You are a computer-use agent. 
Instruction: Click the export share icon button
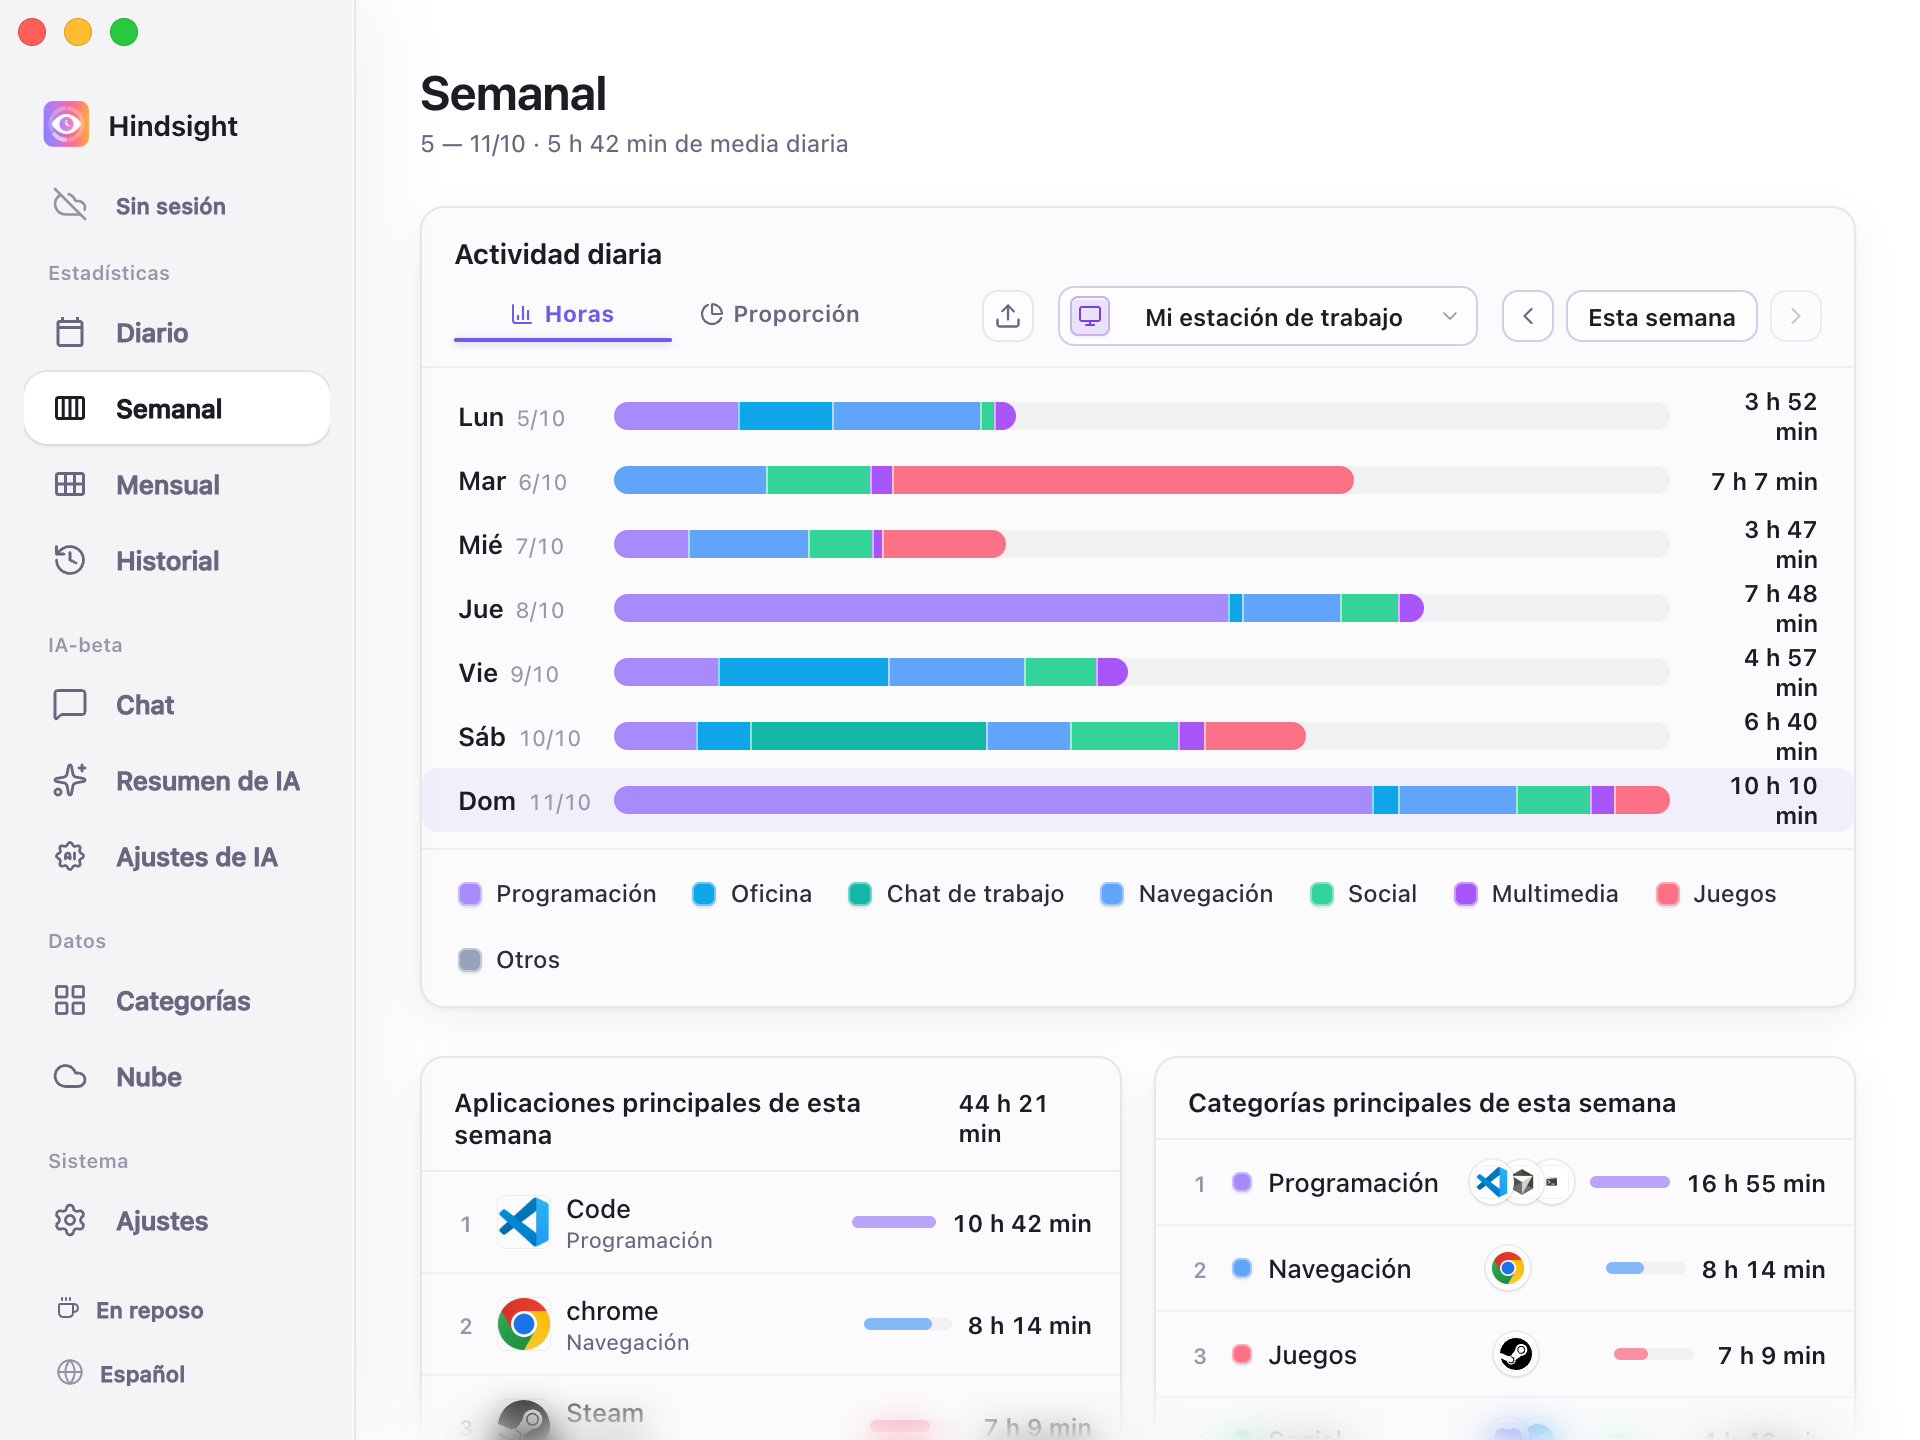(1008, 316)
